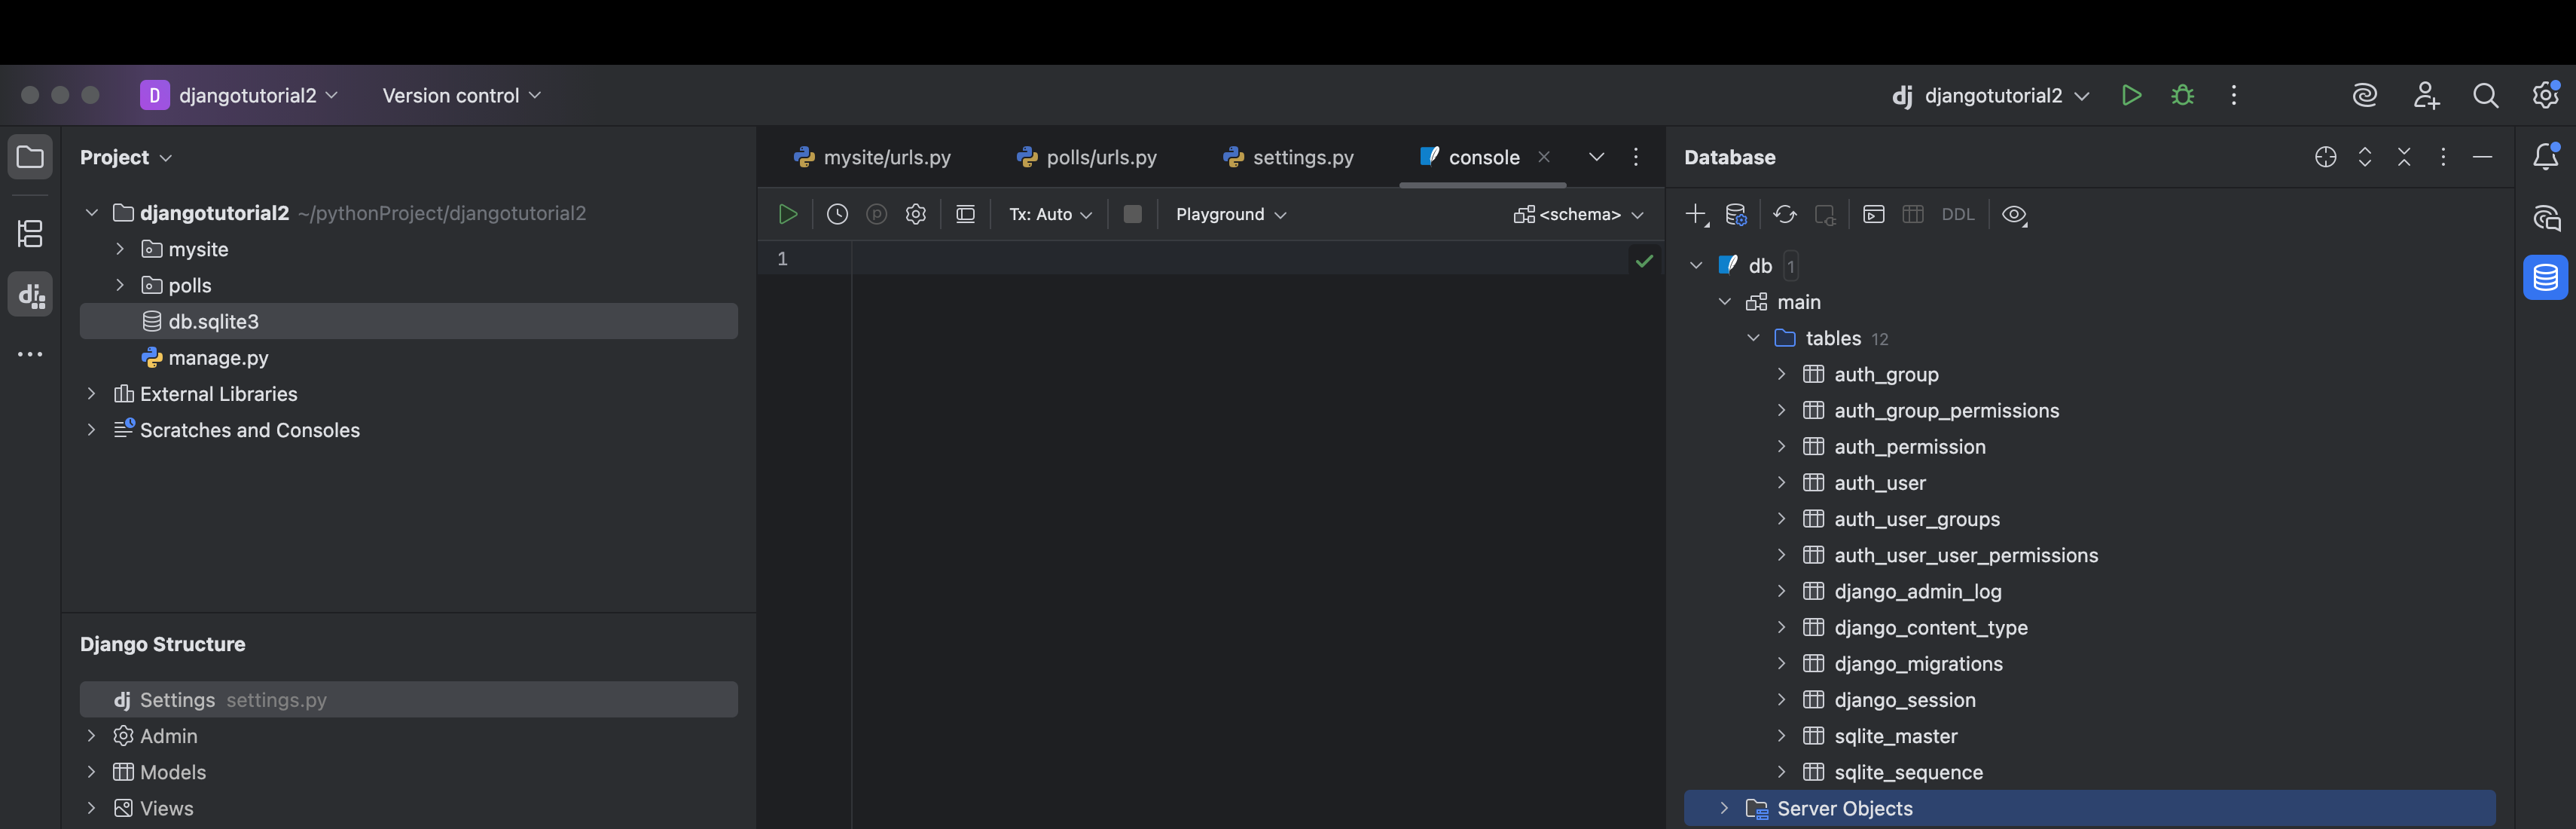The image size is (2576, 829).
Task: Open IDE settings gear in title bar
Action: coord(2545,95)
